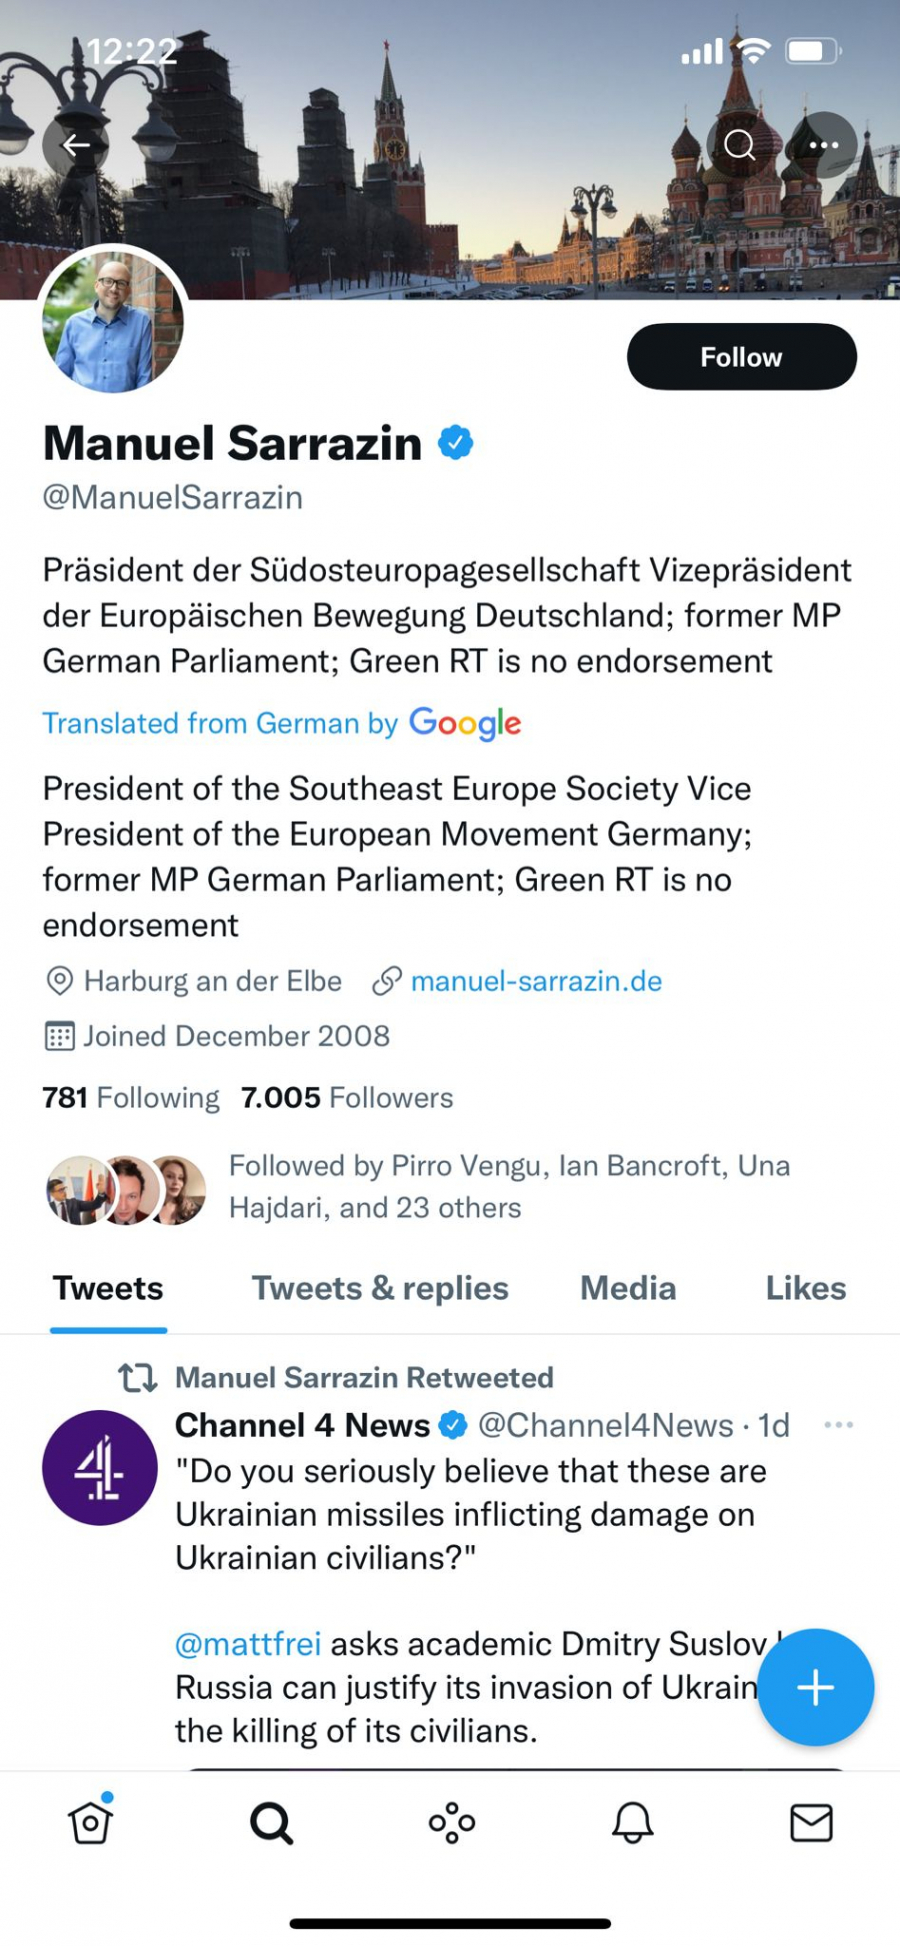View the 7.005 Followers list
This screenshot has width=900, height=1946.
pos(347,1098)
